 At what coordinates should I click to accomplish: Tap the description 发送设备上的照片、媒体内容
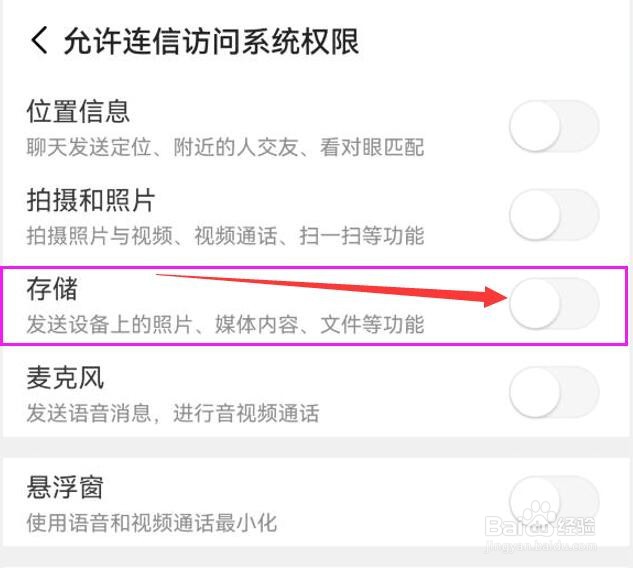162,325
